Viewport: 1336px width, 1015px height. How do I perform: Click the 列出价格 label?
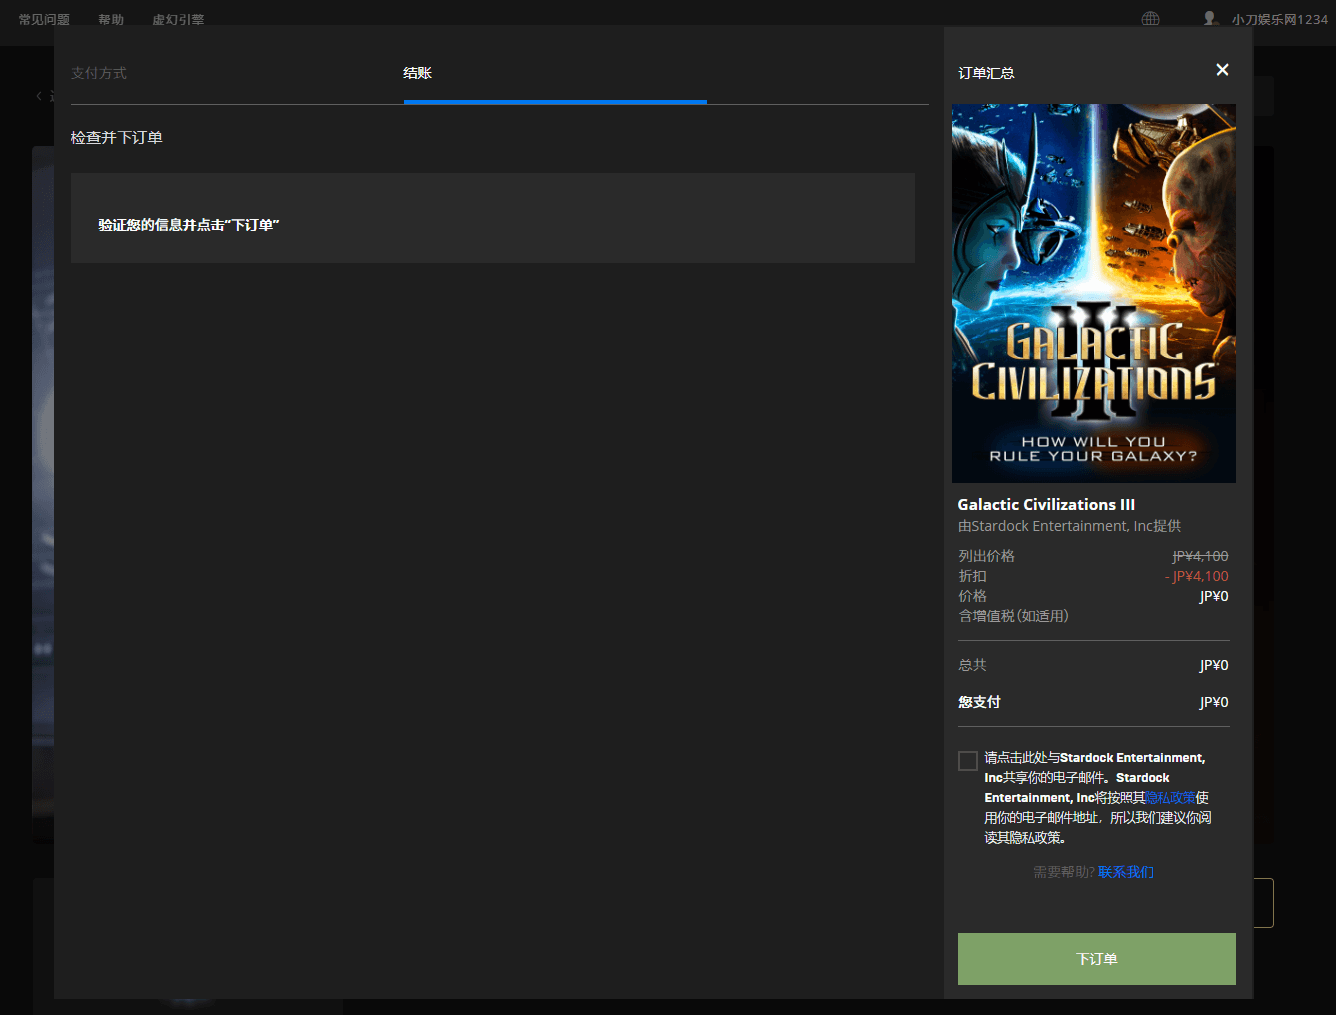pyautogui.click(x=986, y=556)
